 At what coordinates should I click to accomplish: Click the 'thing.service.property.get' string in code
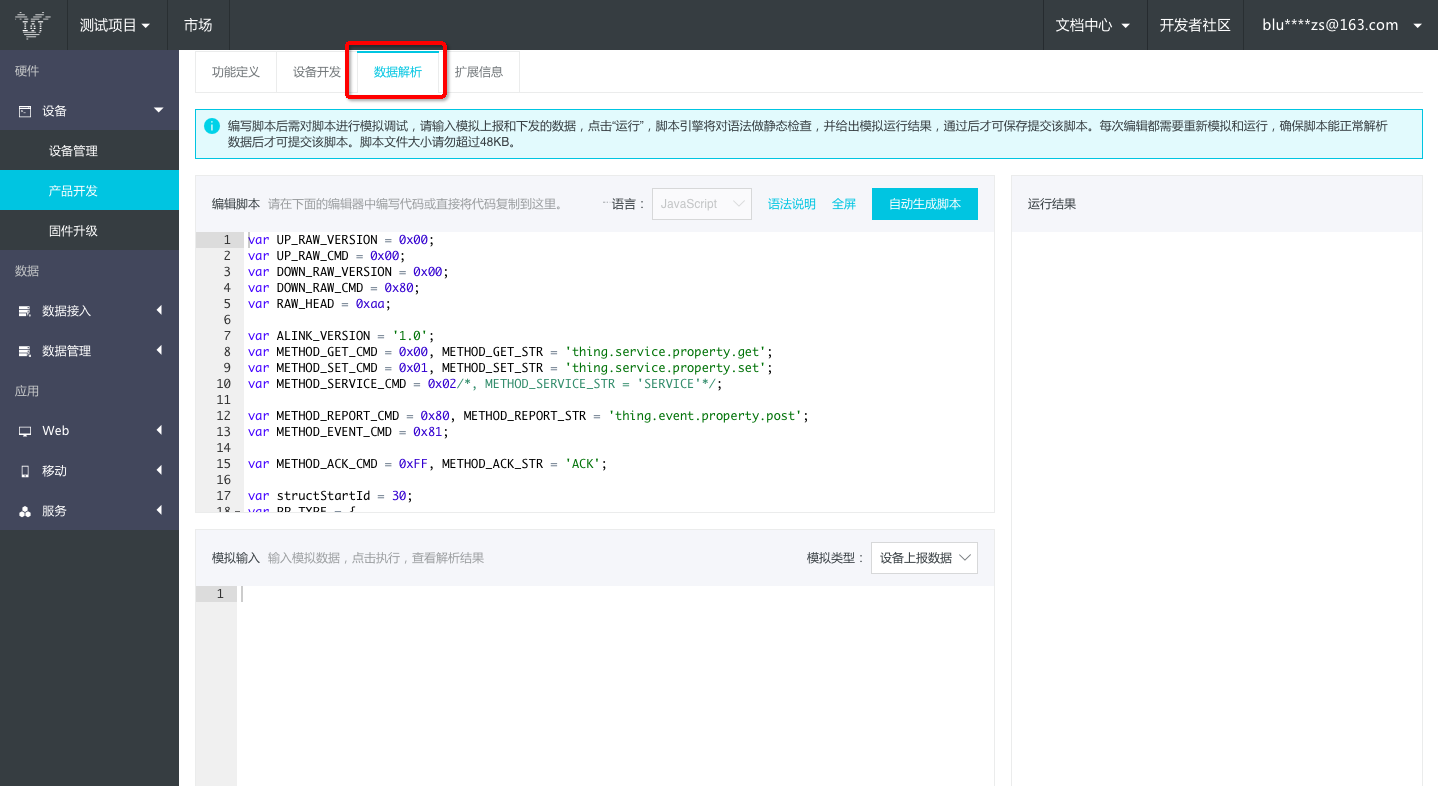(x=668, y=352)
